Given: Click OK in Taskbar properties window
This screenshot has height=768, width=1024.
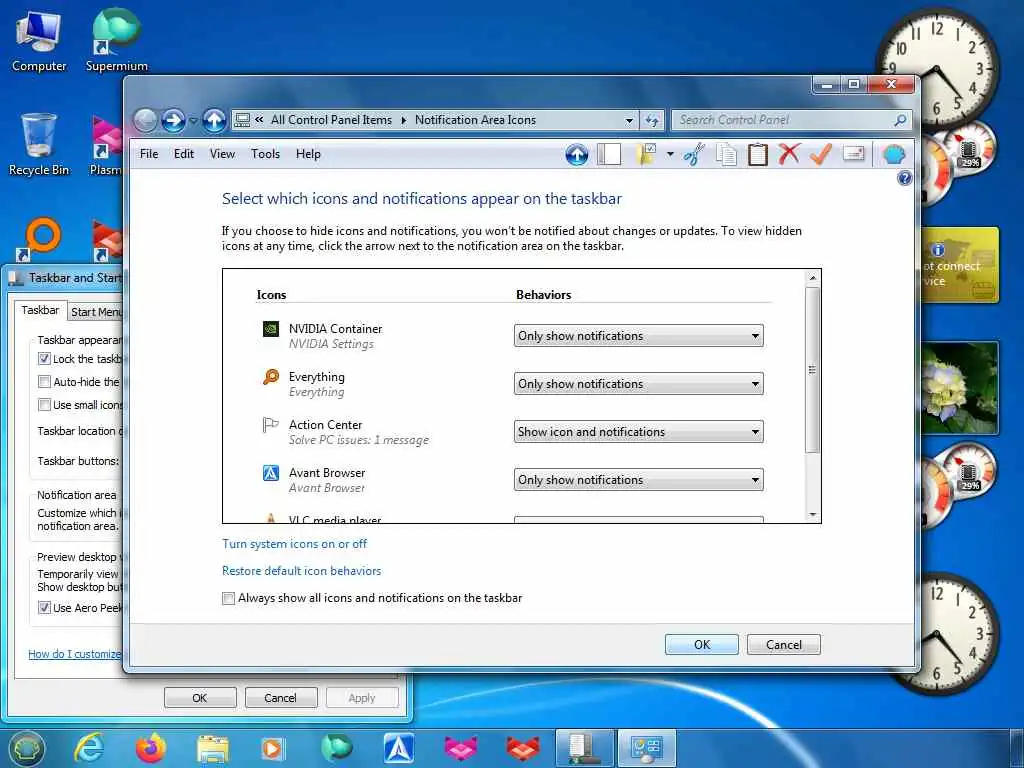Looking at the screenshot, I should pyautogui.click(x=200, y=697).
